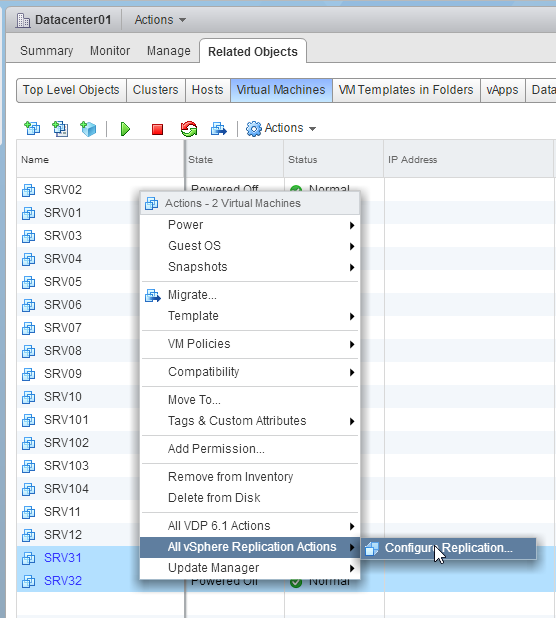Click the VM icon next to SRV32

28,581
